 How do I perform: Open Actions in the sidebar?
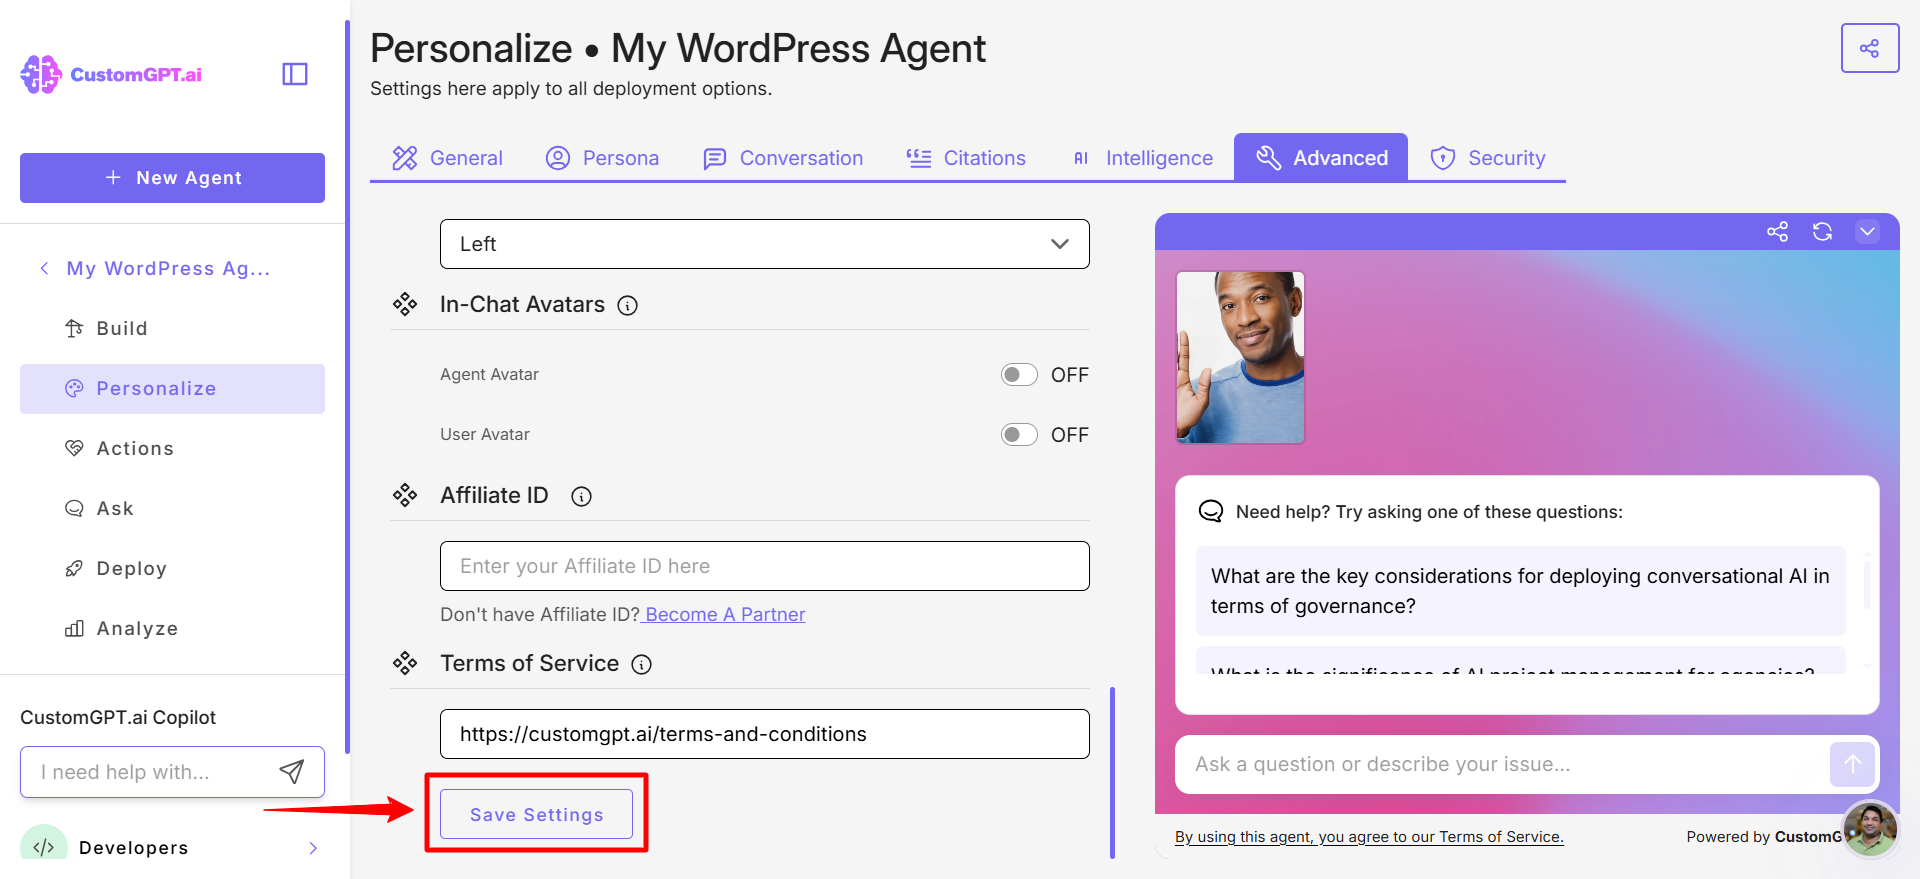coord(172,449)
